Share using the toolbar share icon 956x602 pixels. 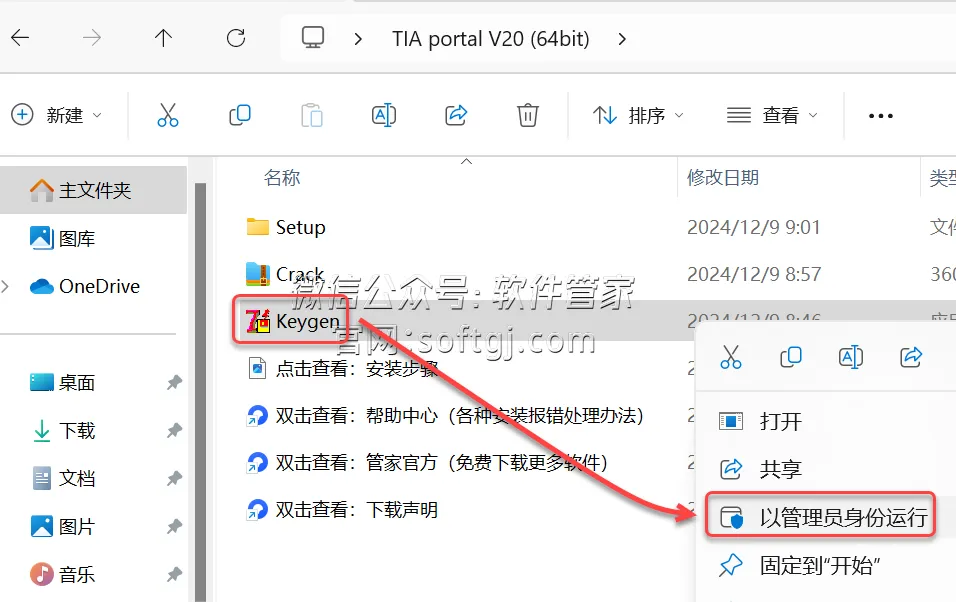pos(456,115)
